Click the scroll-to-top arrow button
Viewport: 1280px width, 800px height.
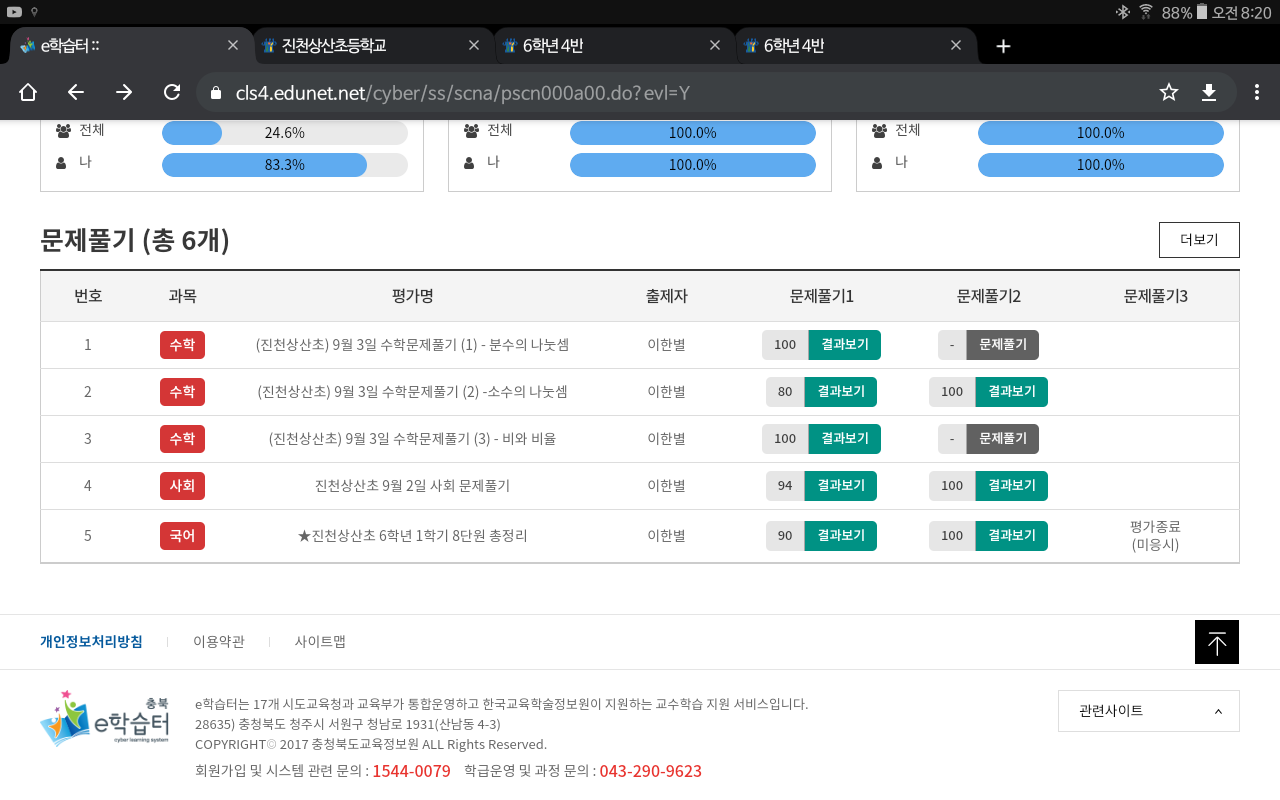(x=1217, y=642)
